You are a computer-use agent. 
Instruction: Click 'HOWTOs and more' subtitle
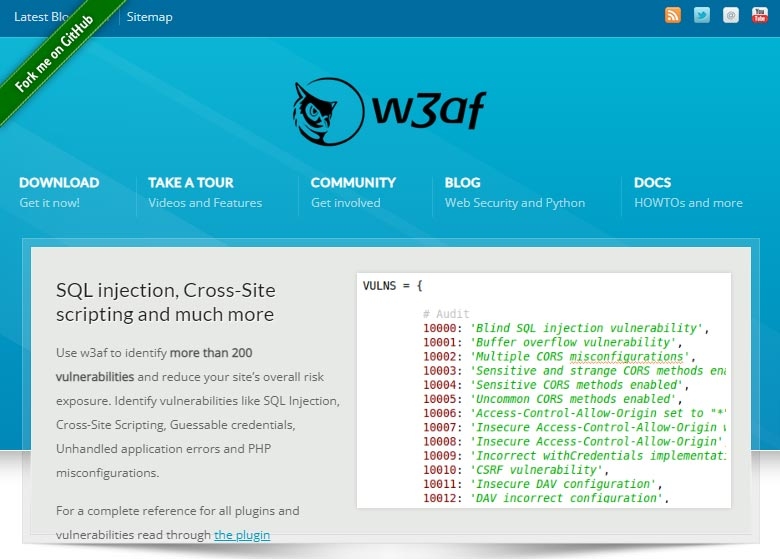pyautogui.click(x=688, y=203)
